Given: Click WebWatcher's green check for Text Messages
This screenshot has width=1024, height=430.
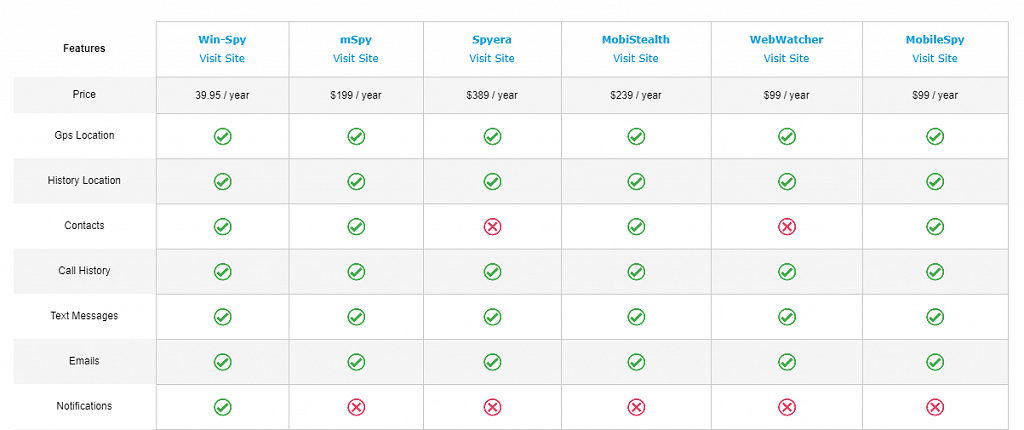Looking at the screenshot, I should tap(787, 317).
